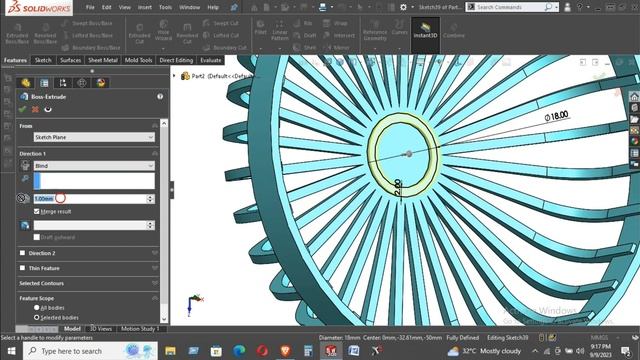This screenshot has height=360, width=640.
Task: Accept the Boss-Extrude with green checkmark
Action: point(22,109)
